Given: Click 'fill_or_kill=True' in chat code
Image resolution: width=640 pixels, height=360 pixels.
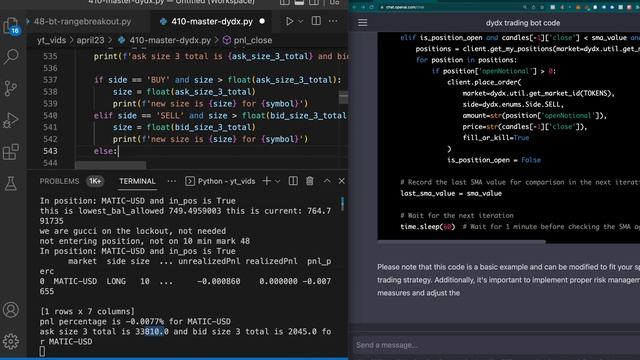Looking at the screenshot, I should pyautogui.click(x=496, y=138).
